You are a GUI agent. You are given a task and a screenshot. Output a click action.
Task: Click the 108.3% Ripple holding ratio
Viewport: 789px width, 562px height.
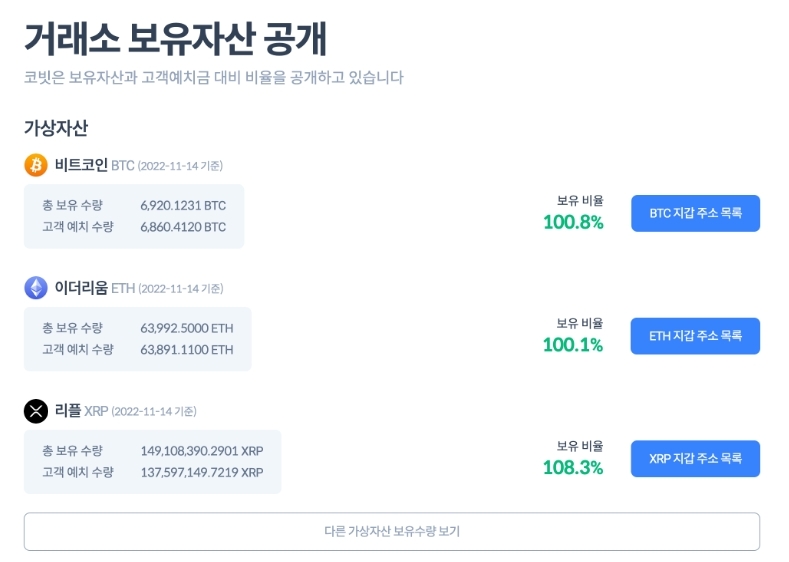pyautogui.click(x=573, y=468)
